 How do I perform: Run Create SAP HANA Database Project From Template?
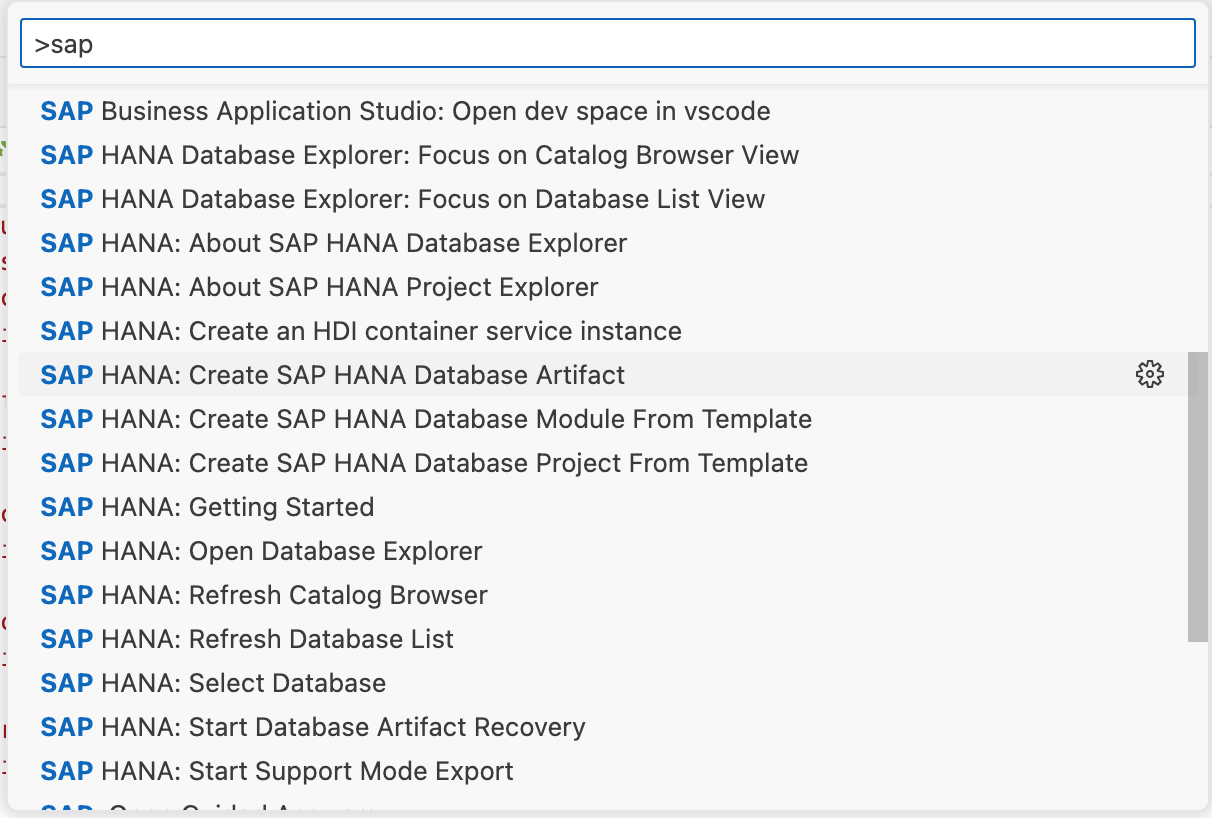pyautogui.click(x=424, y=463)
